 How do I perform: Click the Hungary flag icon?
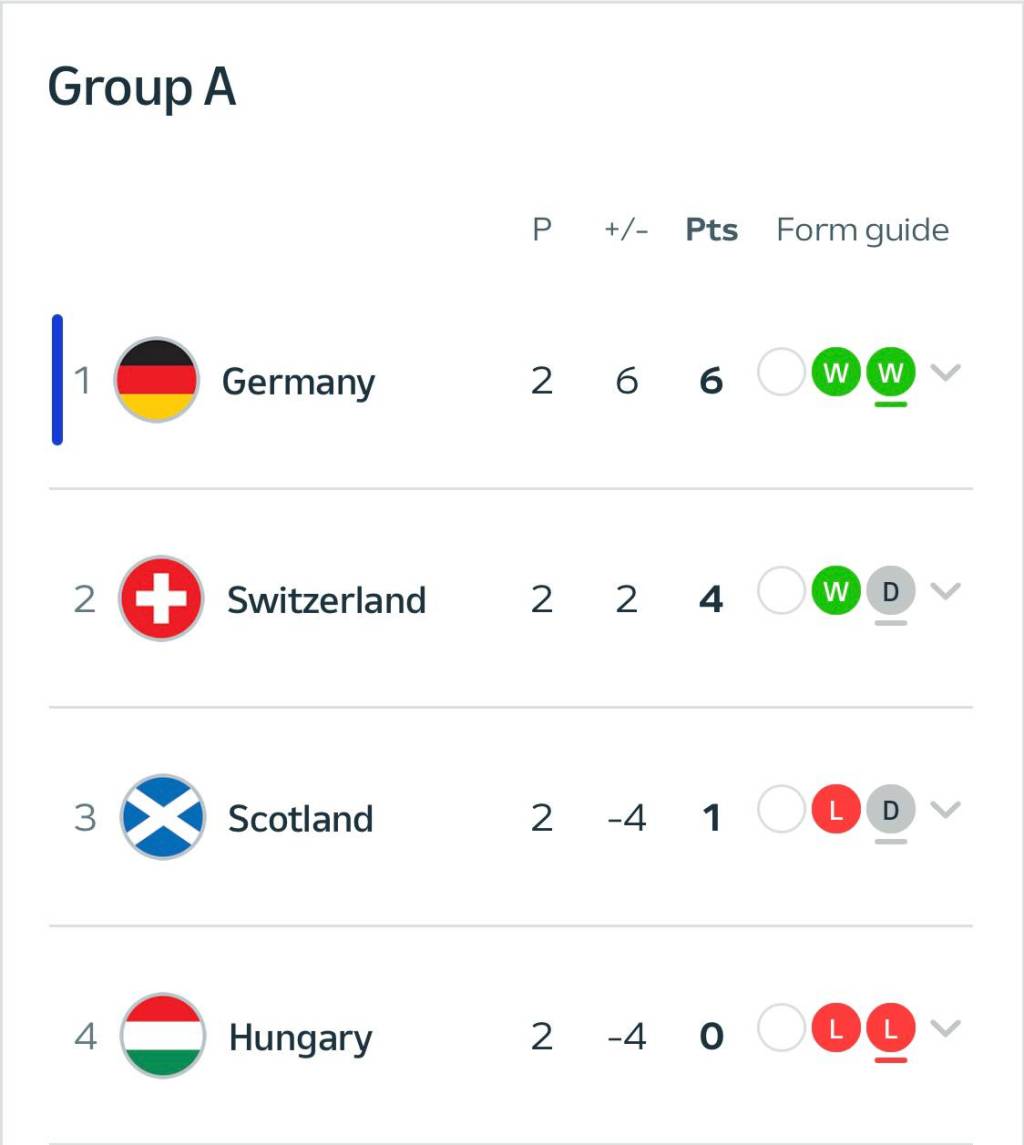point(162,1036)
